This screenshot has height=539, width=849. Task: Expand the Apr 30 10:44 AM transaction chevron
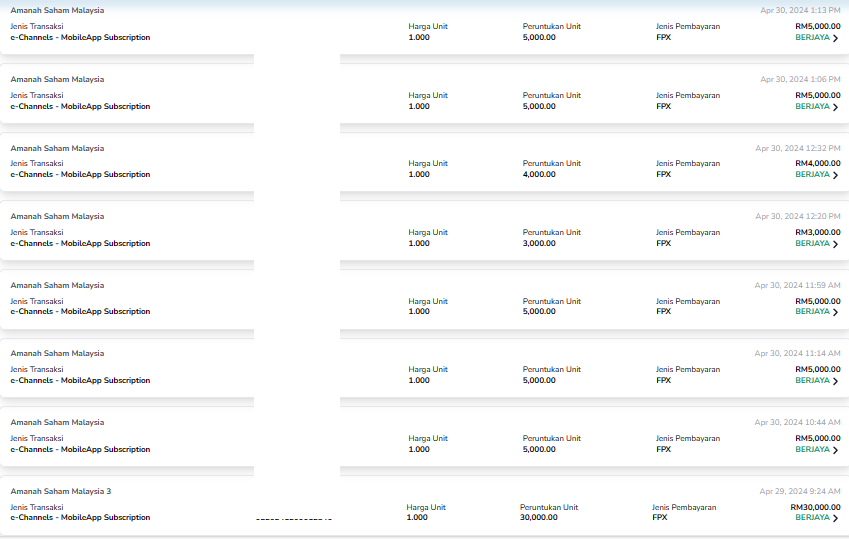pyautogui.click(x=835, y=450)
